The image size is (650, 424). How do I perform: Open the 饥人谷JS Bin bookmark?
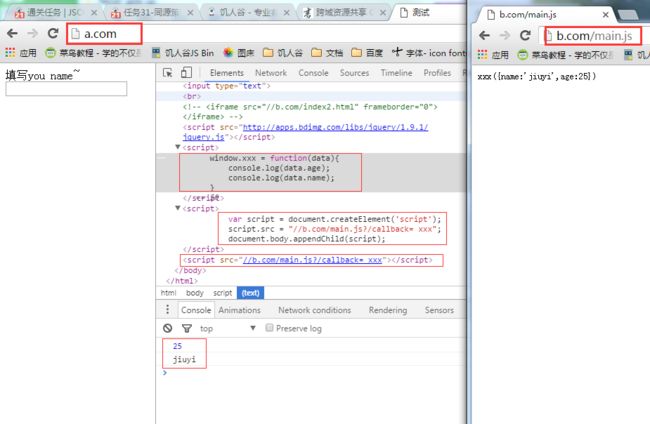[x=183, y=53]
